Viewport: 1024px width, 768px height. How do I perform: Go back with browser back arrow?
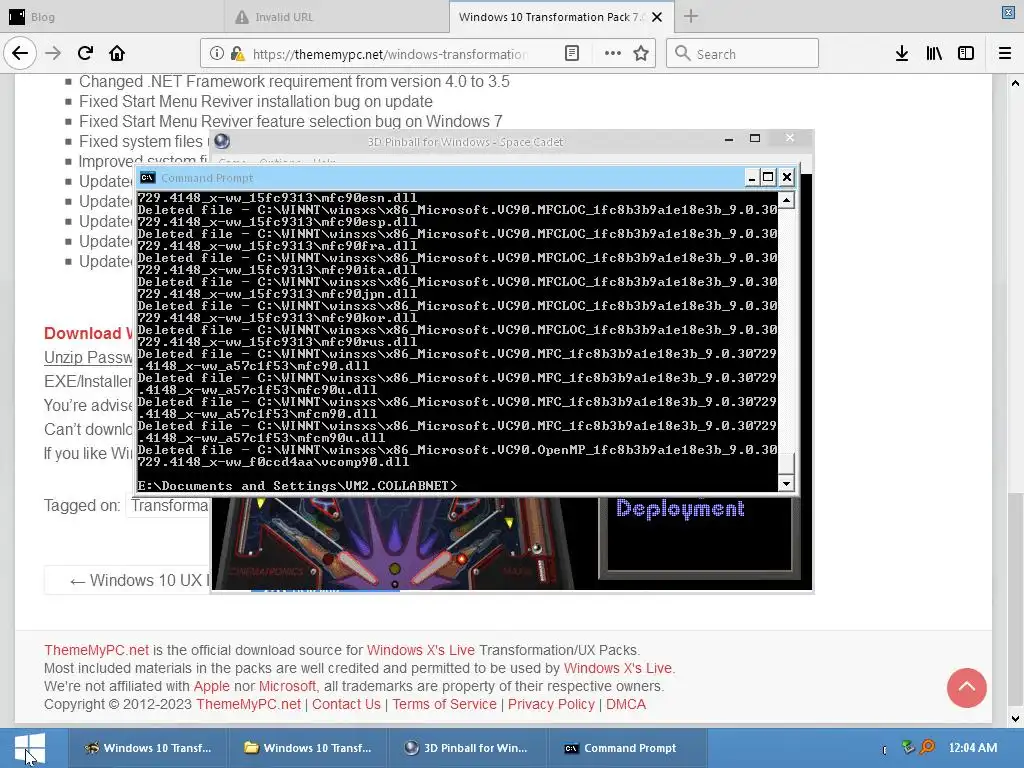pos(20,54)
